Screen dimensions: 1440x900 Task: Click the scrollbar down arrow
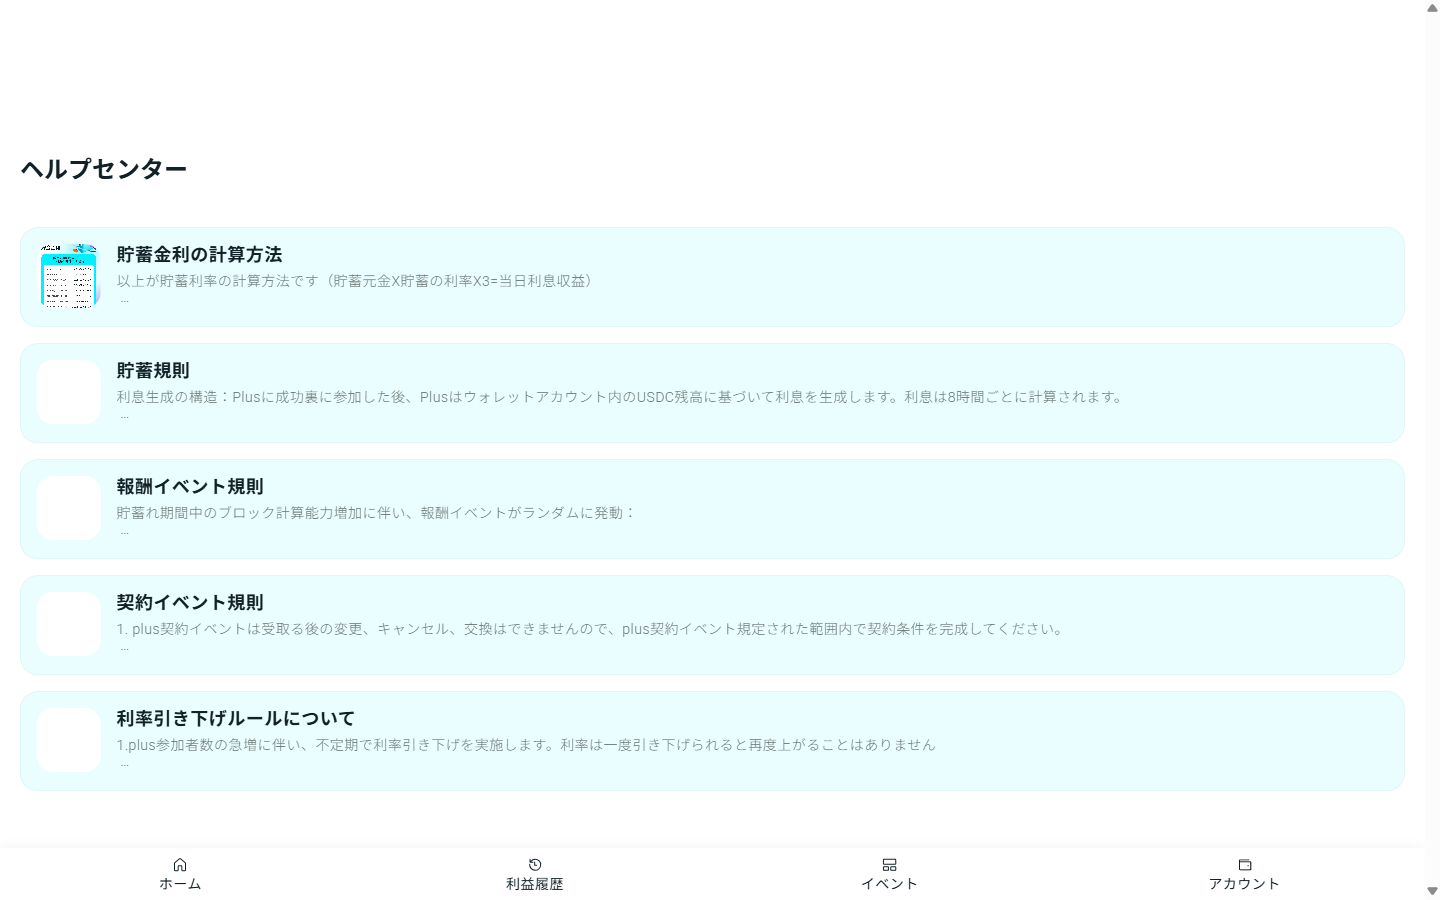click(1432, 891)
